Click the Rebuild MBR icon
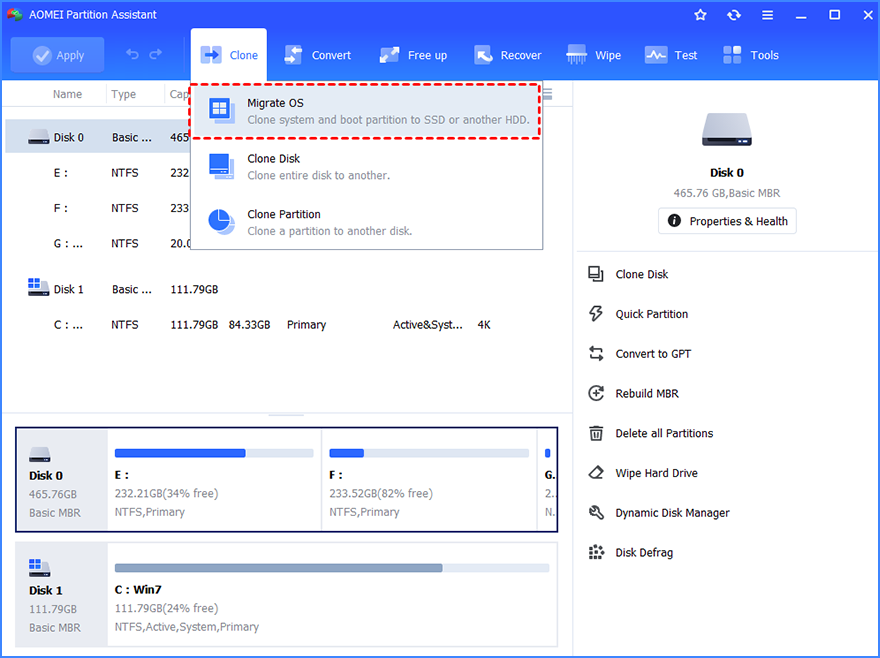 pos(595,393)
